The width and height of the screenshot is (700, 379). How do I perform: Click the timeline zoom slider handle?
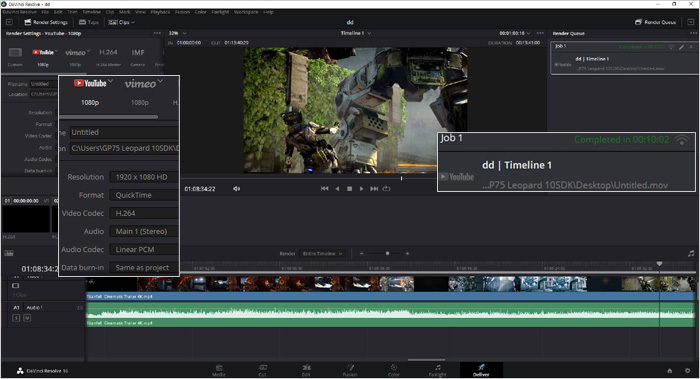click(x=388, y=254)
